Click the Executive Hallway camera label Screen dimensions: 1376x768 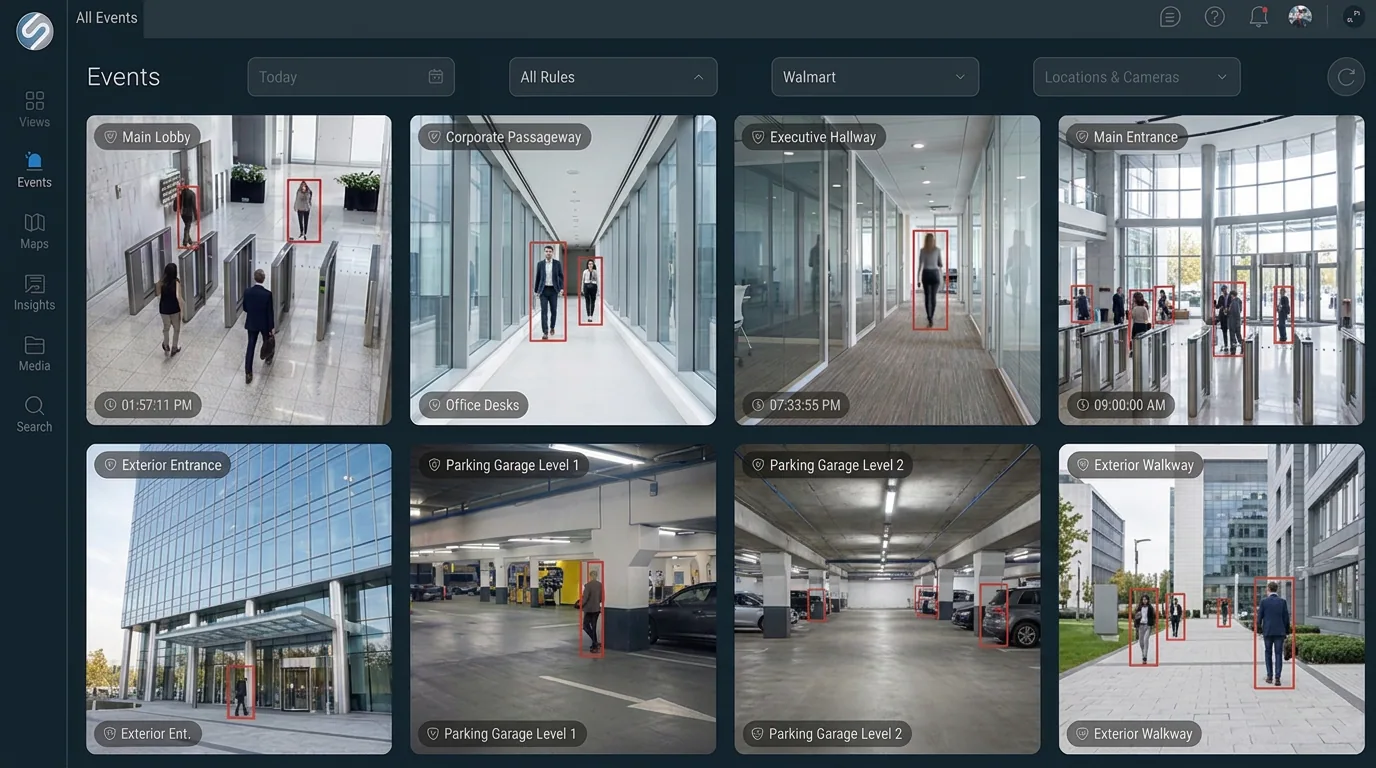[814, 137]
